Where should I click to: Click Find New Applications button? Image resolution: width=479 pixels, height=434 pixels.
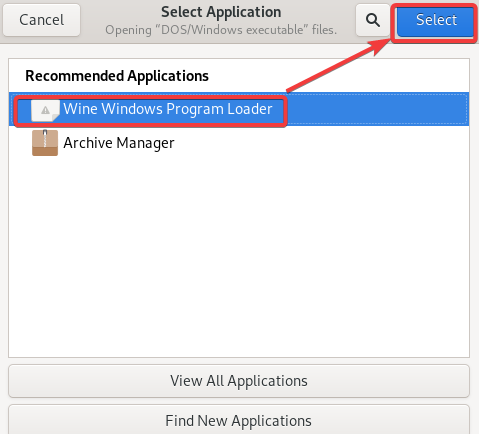click(239, 420)
